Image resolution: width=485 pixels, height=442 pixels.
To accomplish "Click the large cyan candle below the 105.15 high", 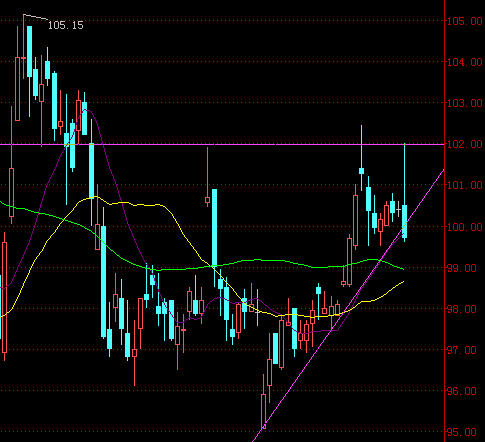I will click(x=30, y=52).
